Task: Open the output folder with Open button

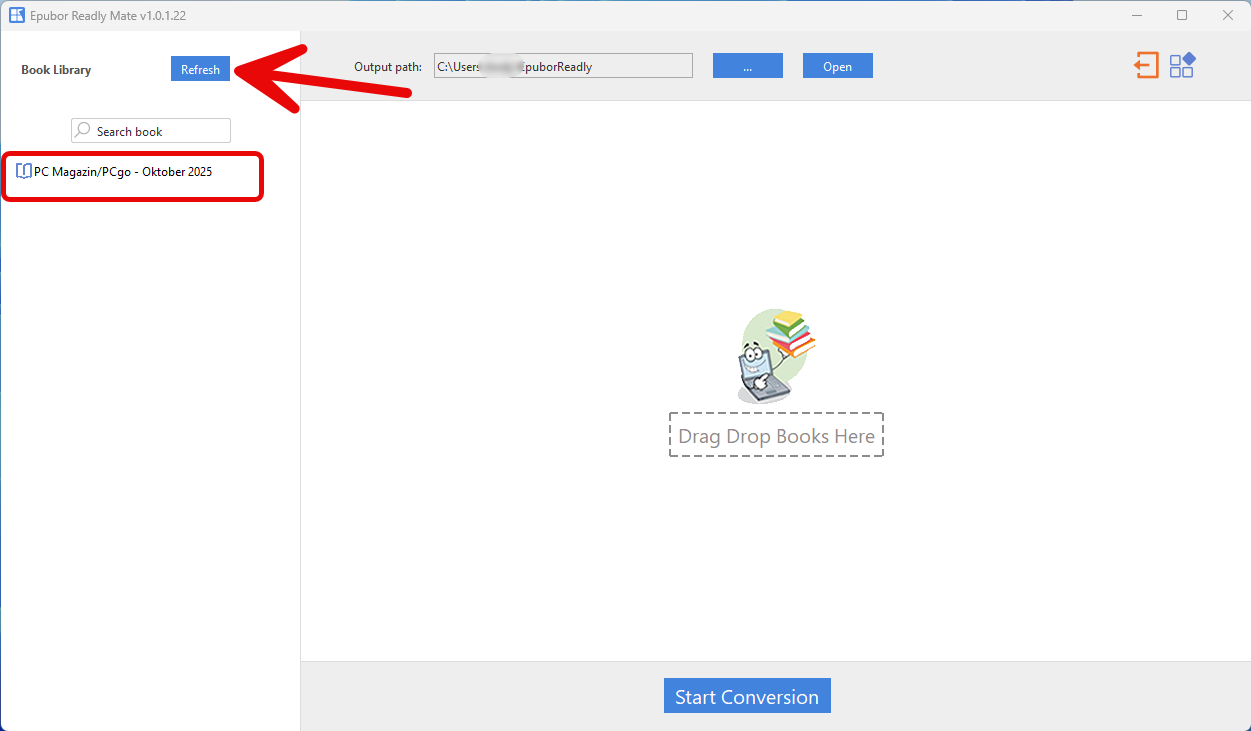Action: (837, 66)
